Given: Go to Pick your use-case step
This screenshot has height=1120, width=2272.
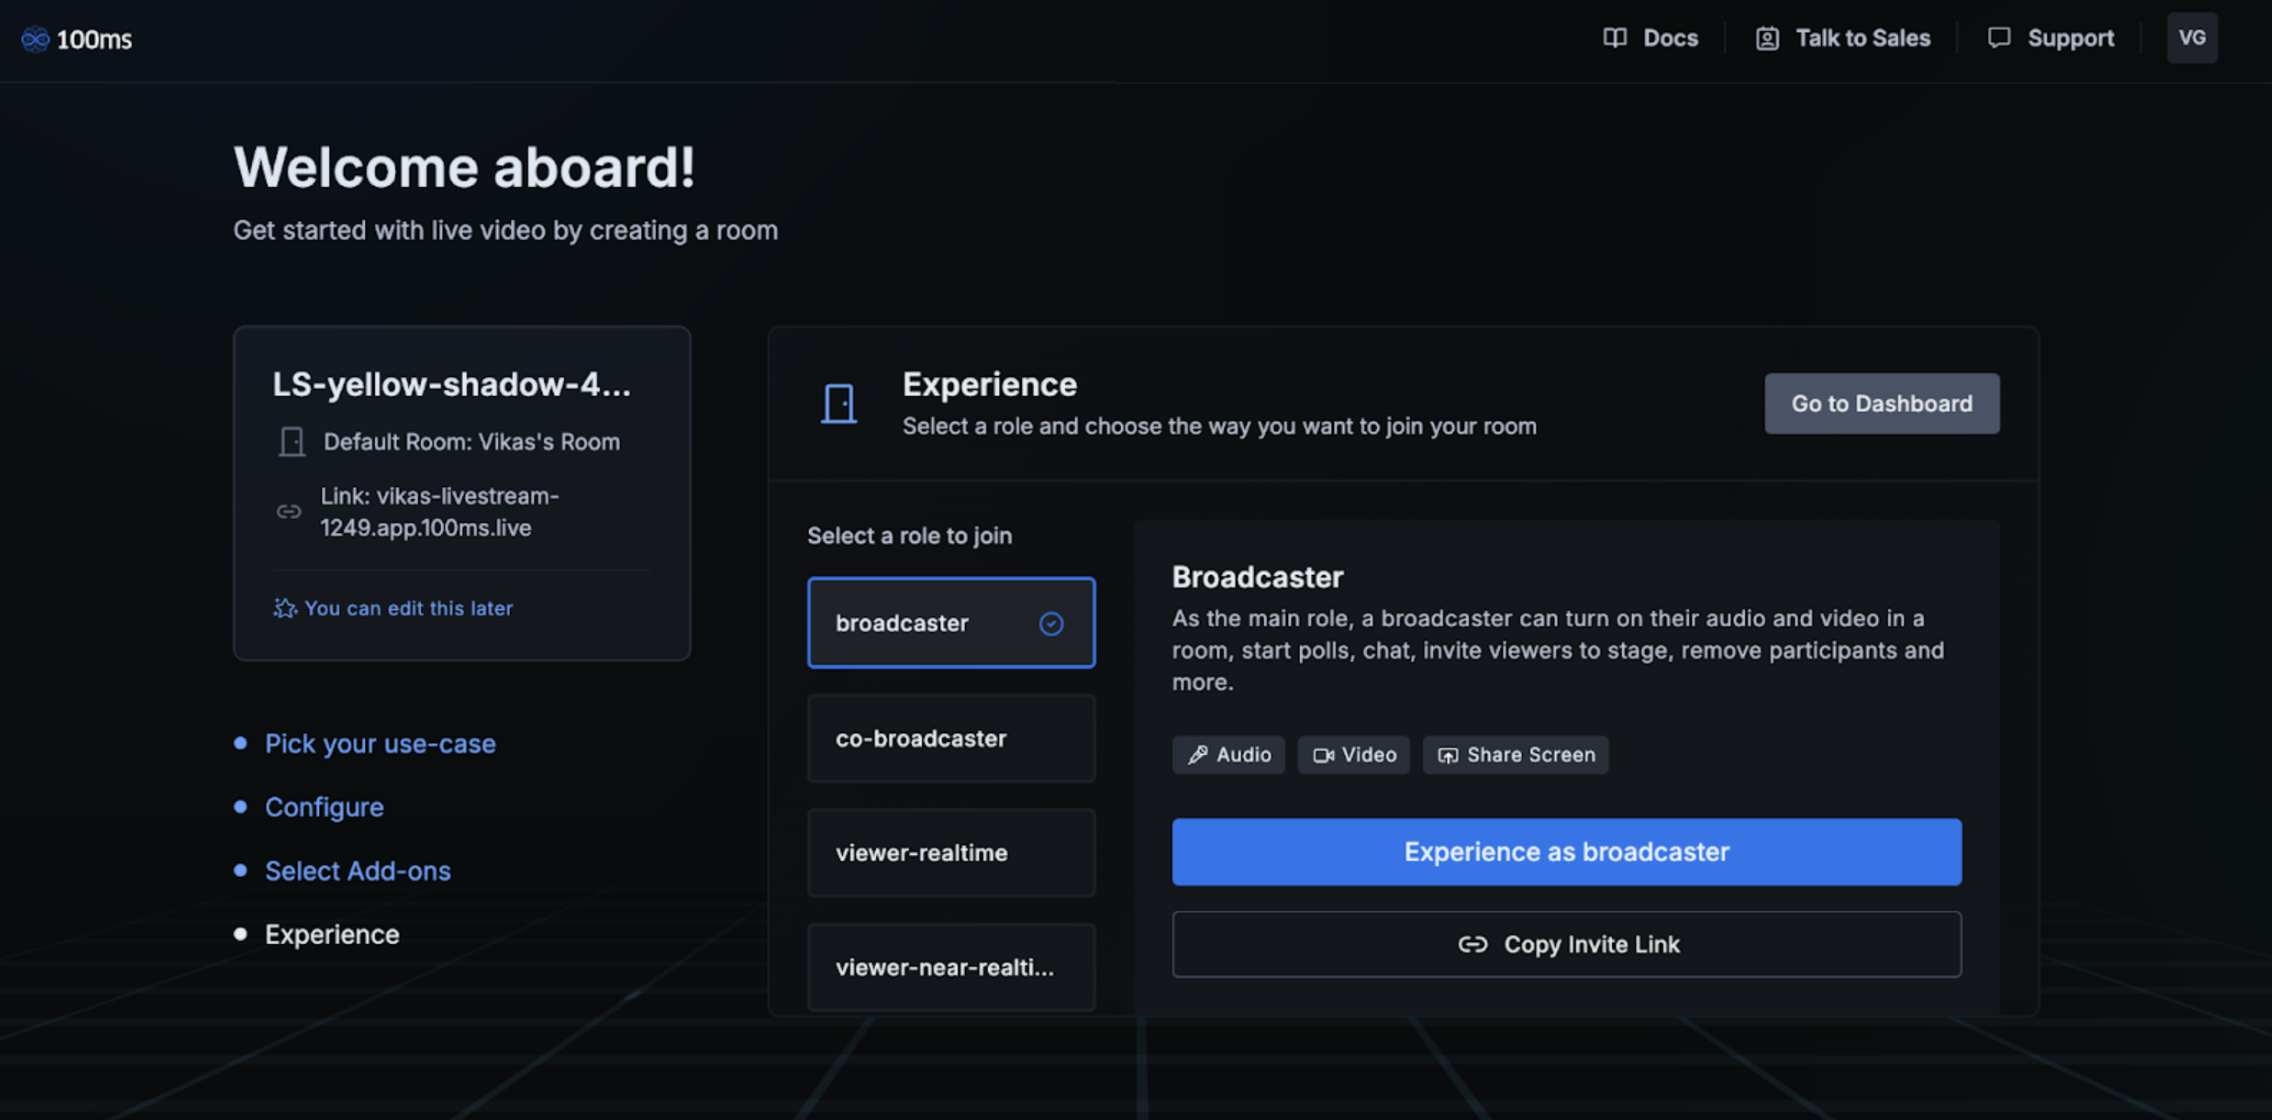Looking at the screenshot, I should (380, 744).
